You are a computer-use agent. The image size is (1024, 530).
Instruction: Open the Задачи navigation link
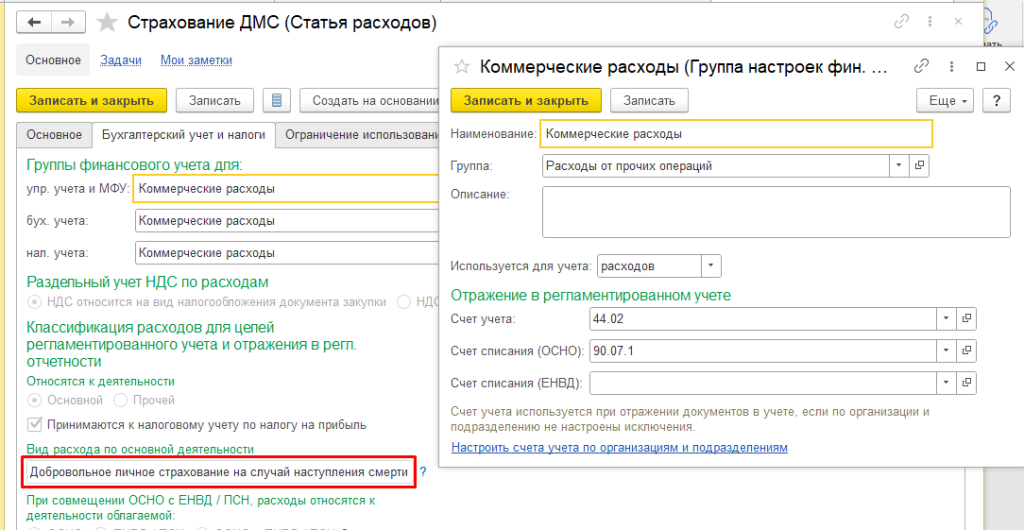click(121, 60)
